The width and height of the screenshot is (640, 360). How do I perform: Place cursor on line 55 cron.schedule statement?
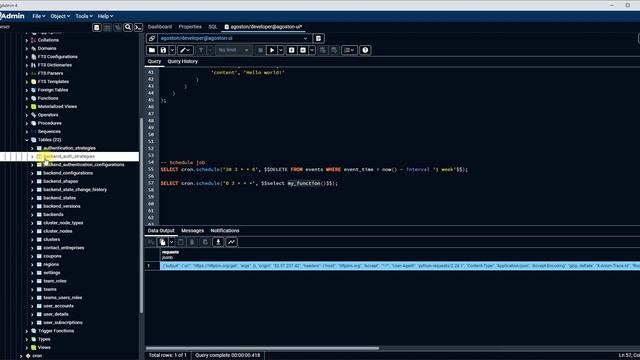tap(313, 169)
